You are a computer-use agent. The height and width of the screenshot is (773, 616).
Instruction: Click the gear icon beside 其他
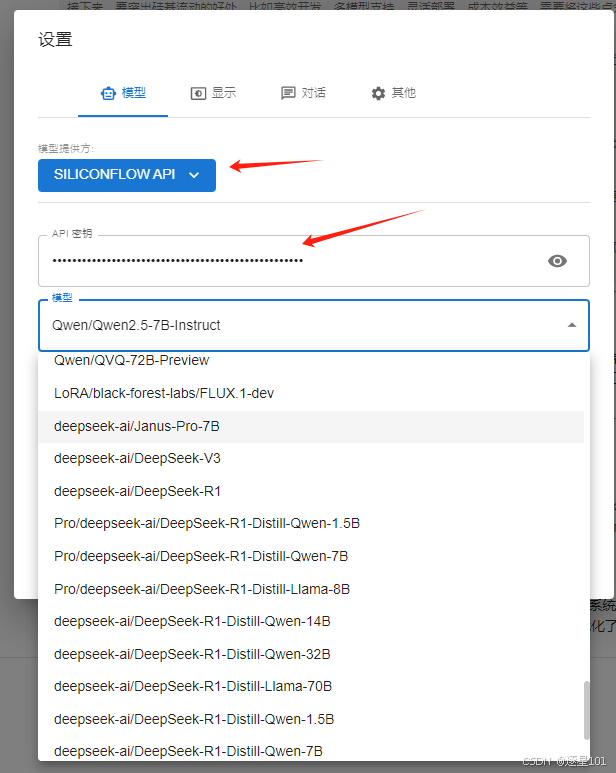[x=378, y=93]
